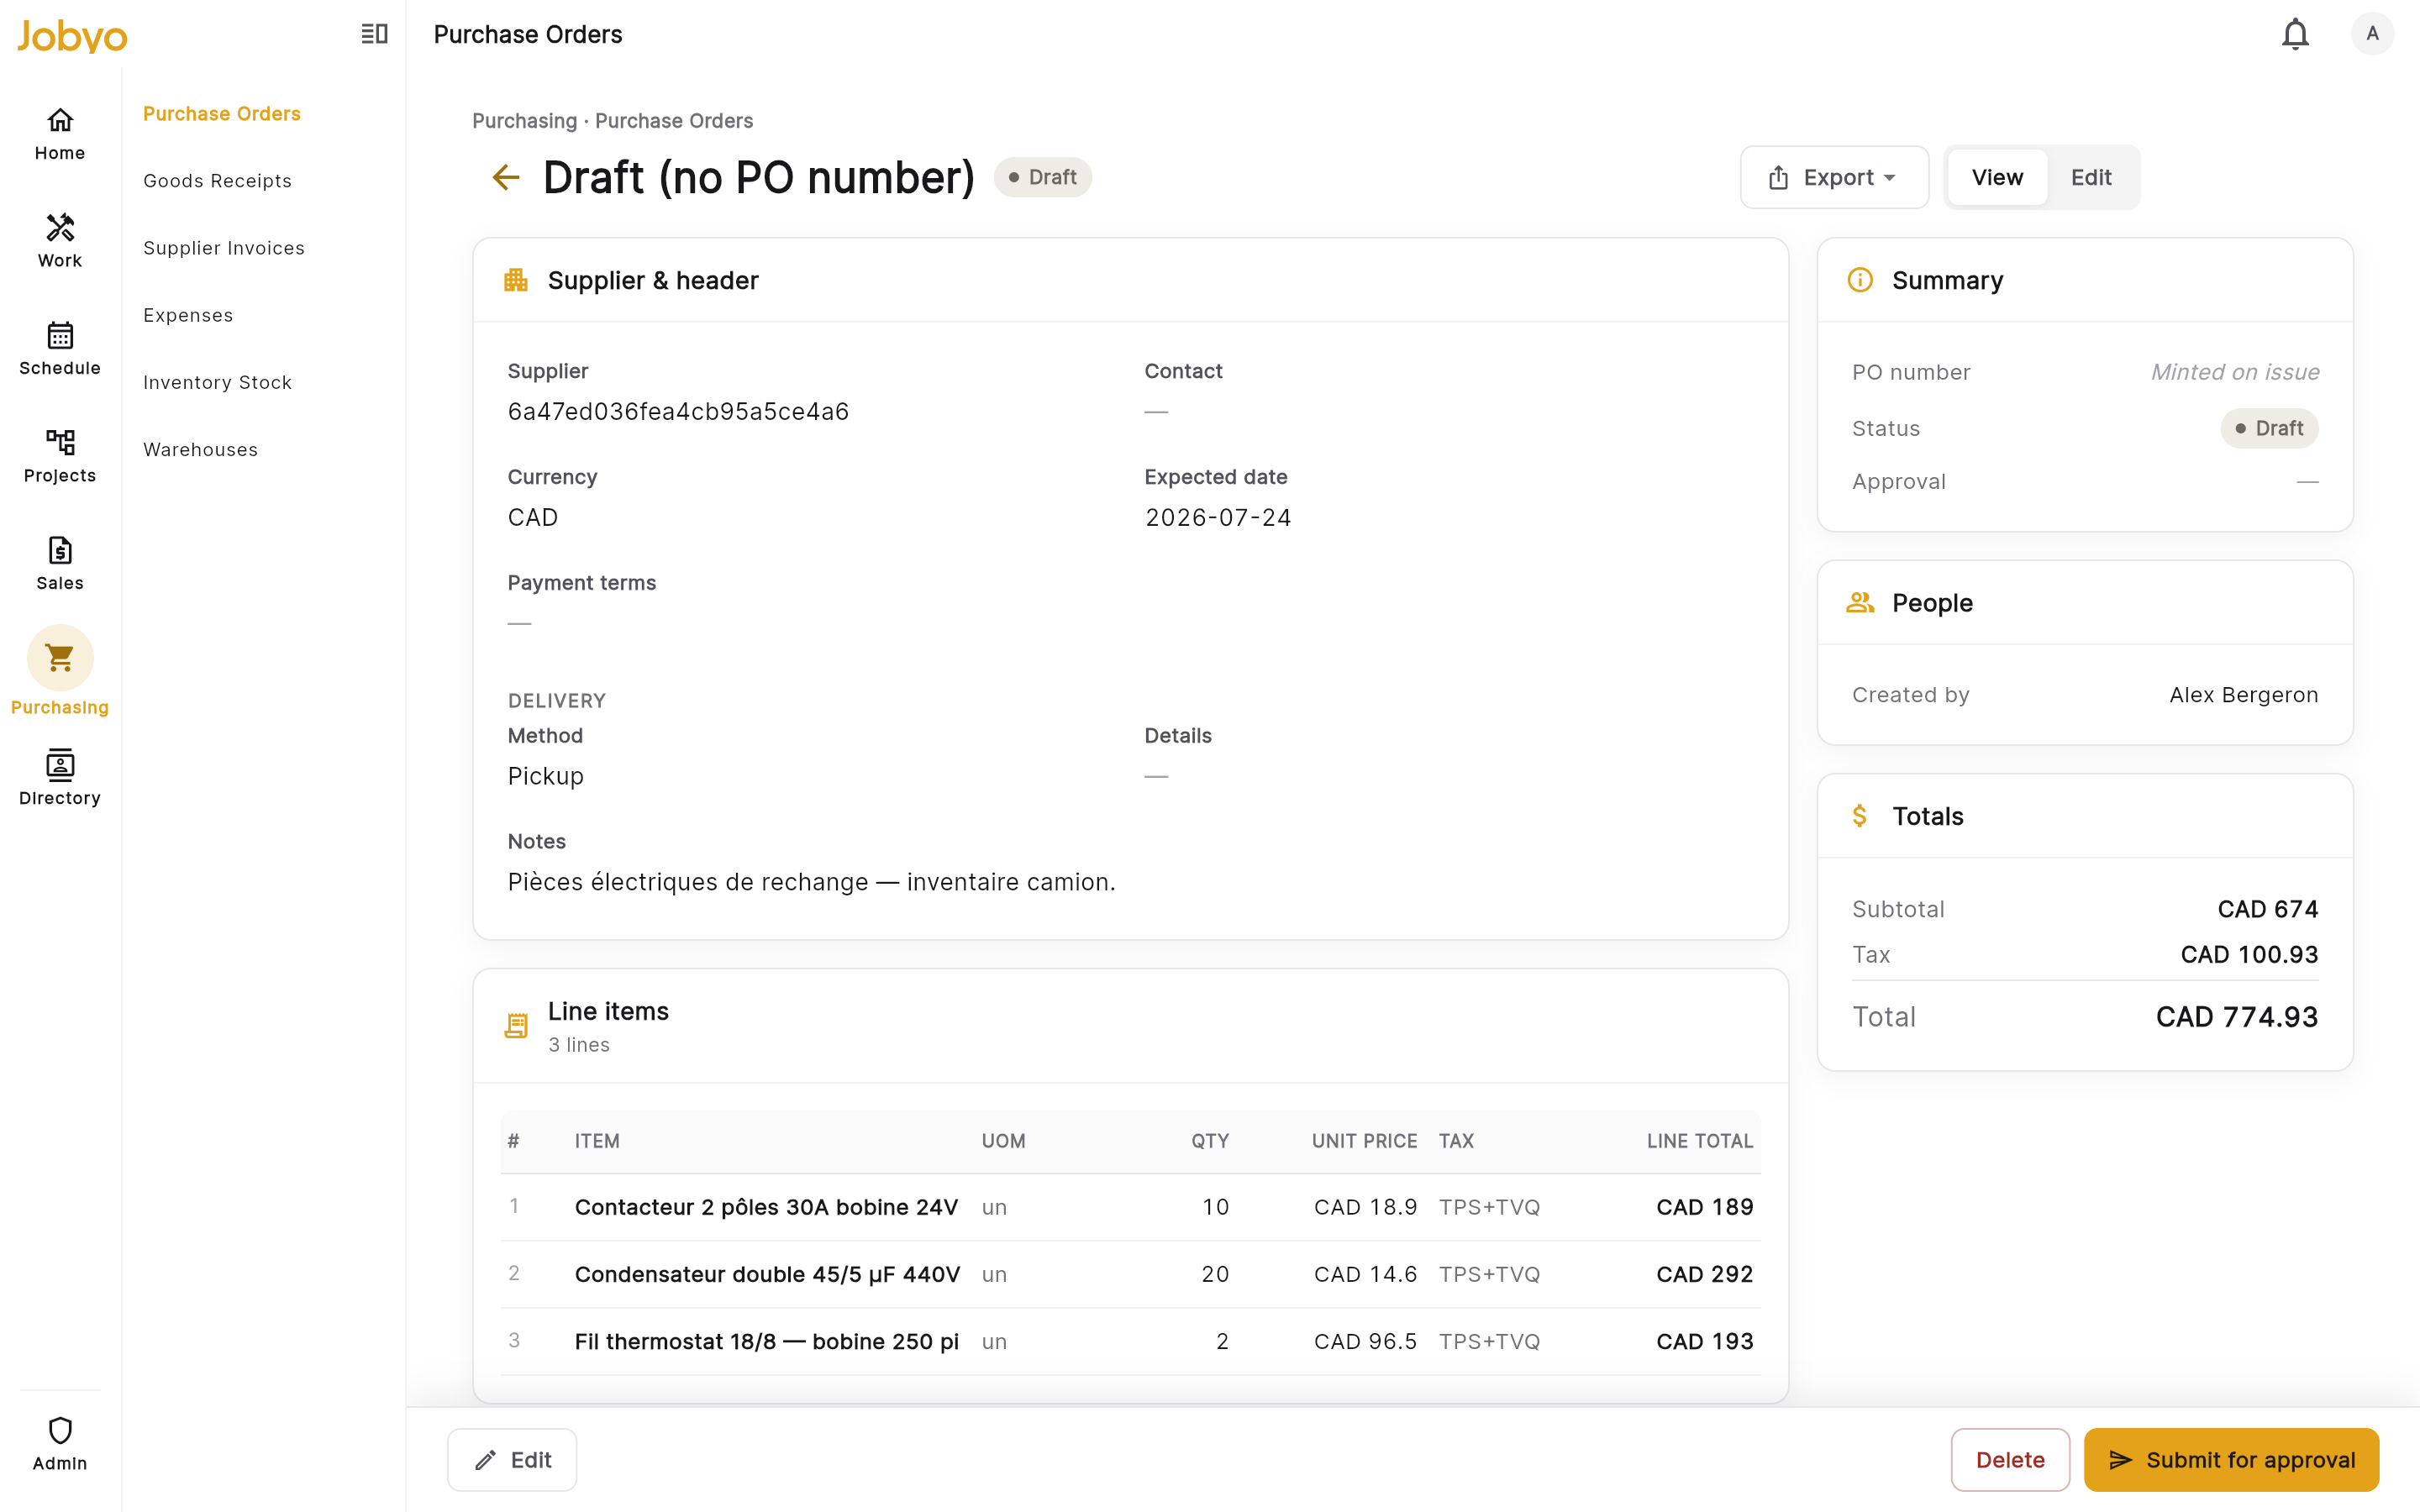
Task: Click creator name Alex Bergeron
Action: 2243,695
